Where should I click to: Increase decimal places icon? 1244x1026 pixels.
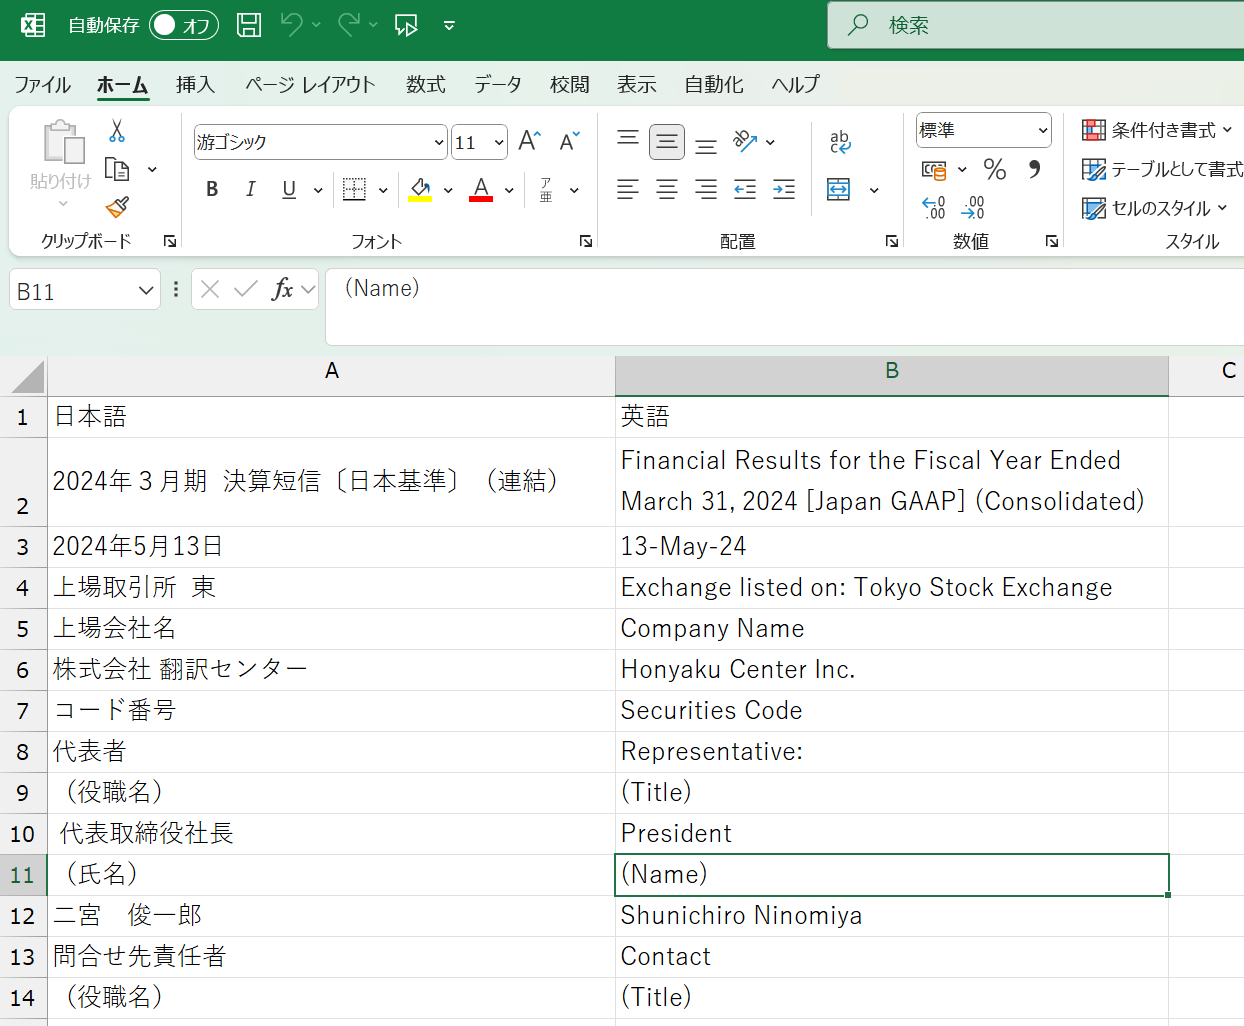(933, 207)
